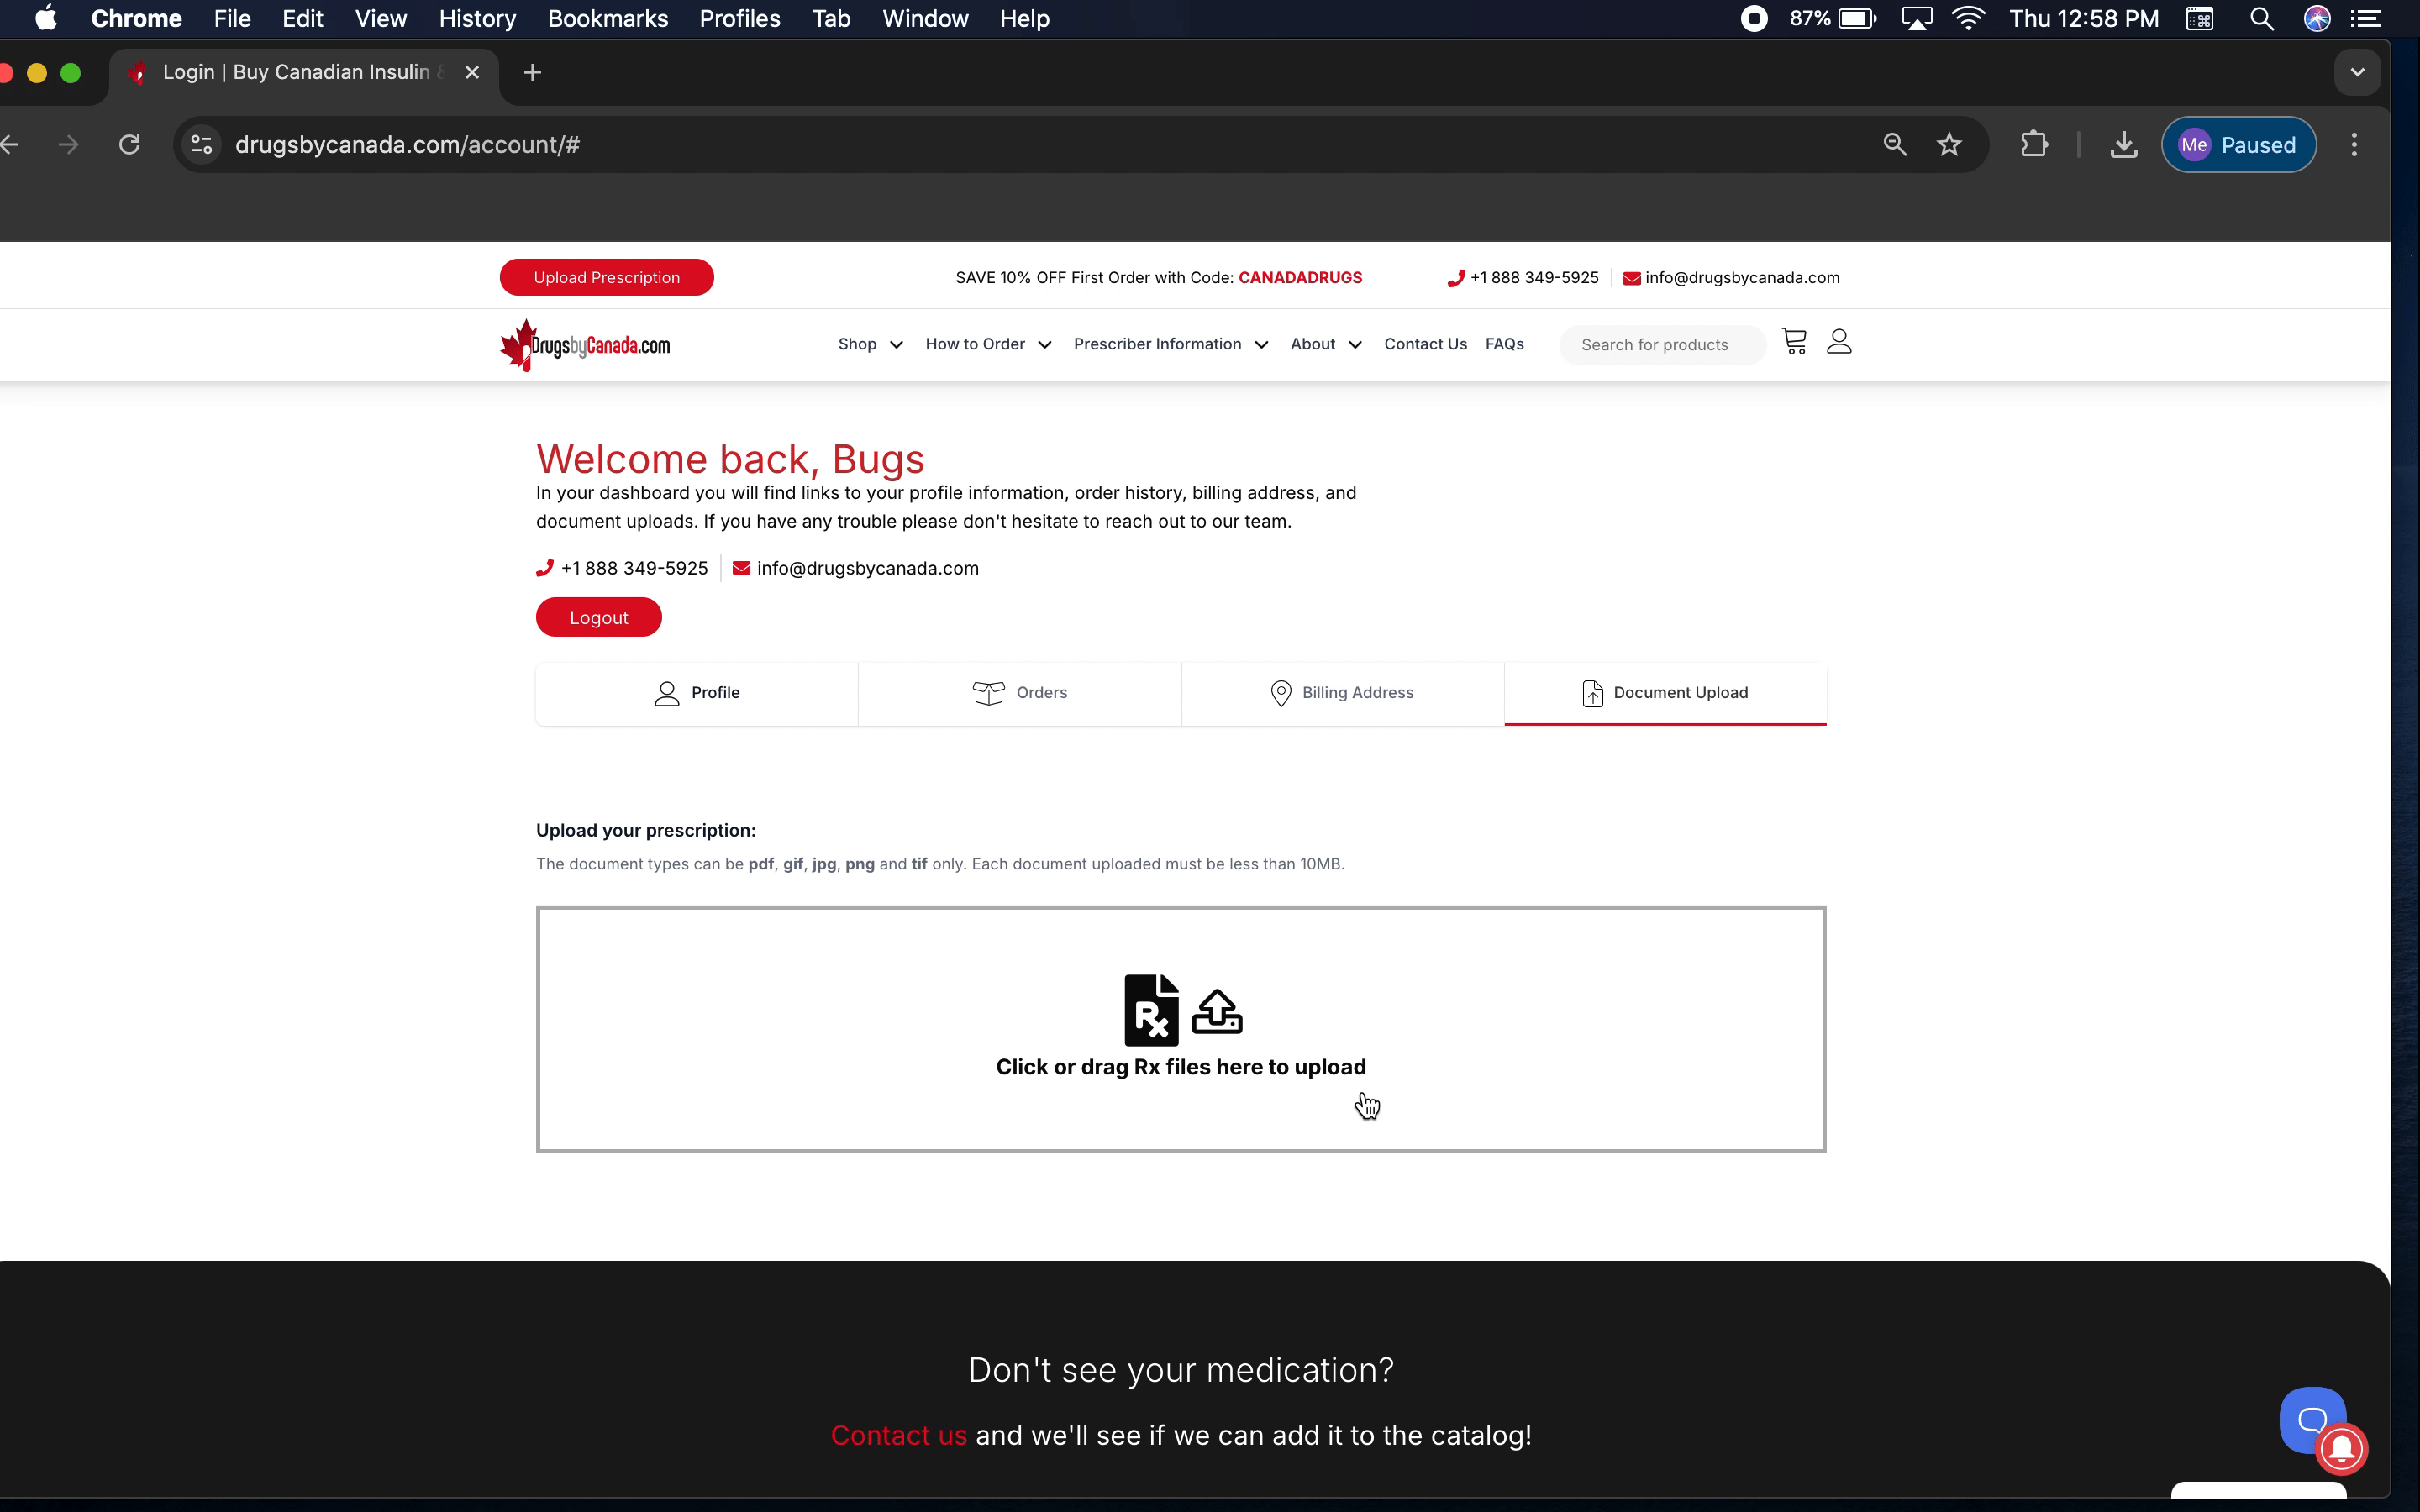This screenshot has width=2420, height=1512.
Task: Open the Profile tab
Action: pos(697,692)
